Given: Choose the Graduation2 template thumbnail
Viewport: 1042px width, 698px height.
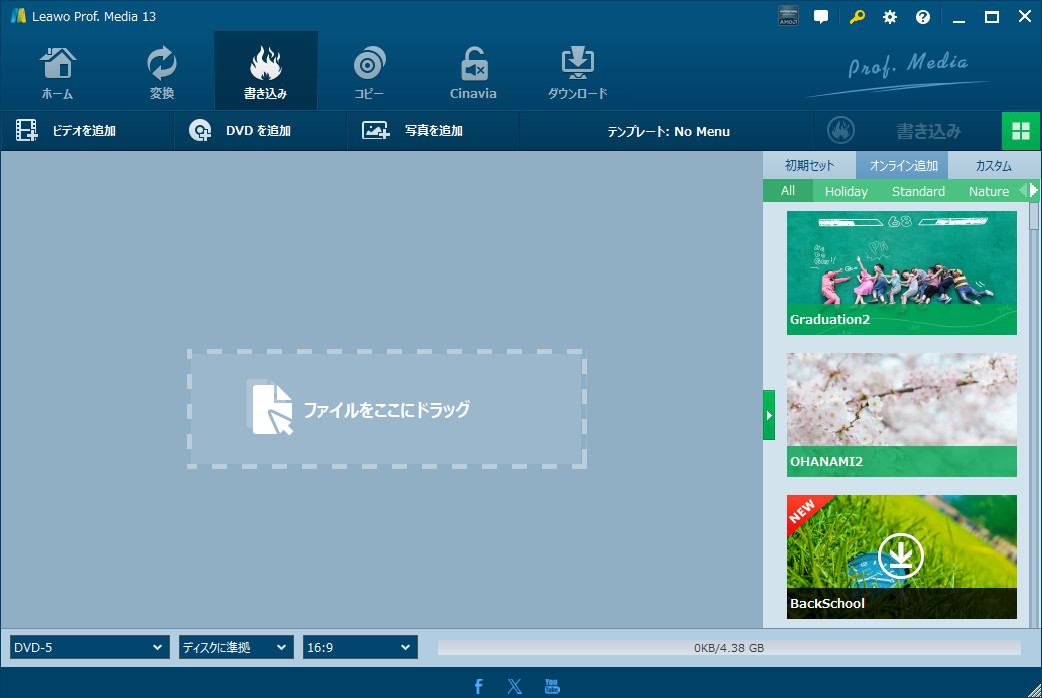Looking at the screenshot, I should click(902, 273).
